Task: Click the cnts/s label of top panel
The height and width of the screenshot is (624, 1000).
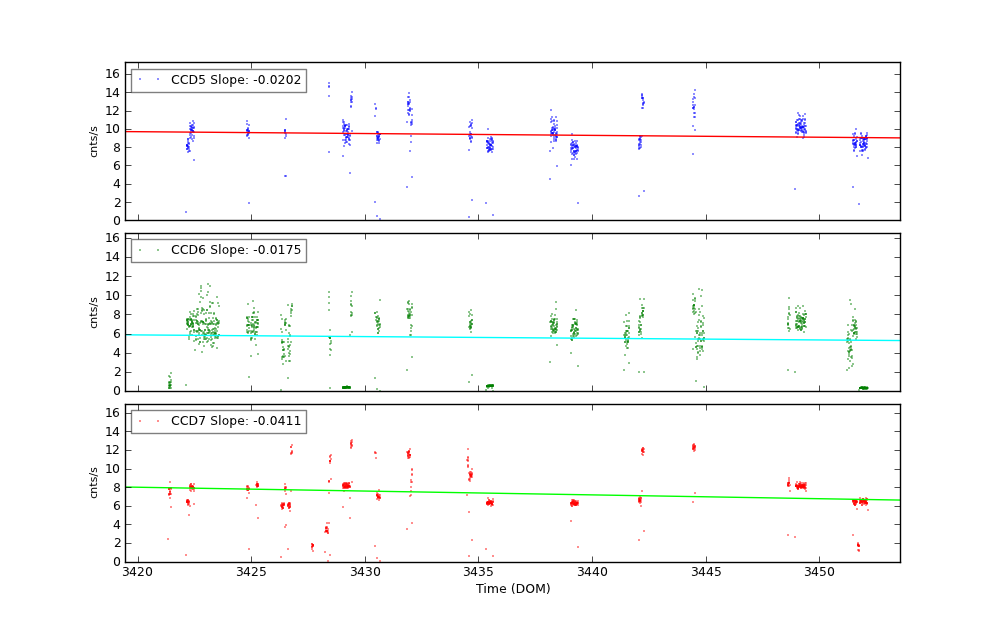Action: 94,141
